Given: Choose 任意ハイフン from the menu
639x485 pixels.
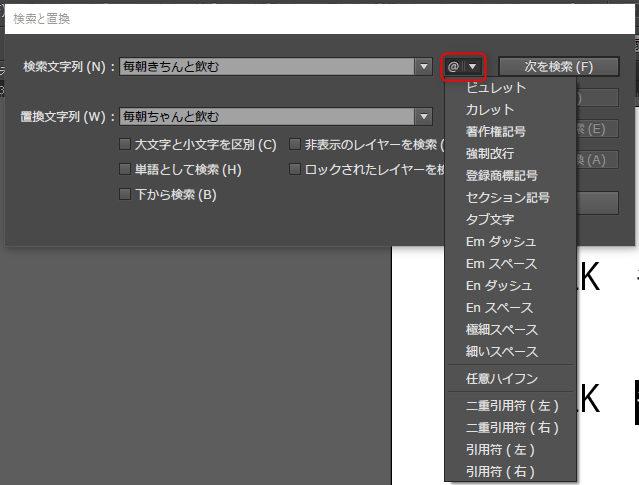Looking at the screenshot, I should 502,379.
